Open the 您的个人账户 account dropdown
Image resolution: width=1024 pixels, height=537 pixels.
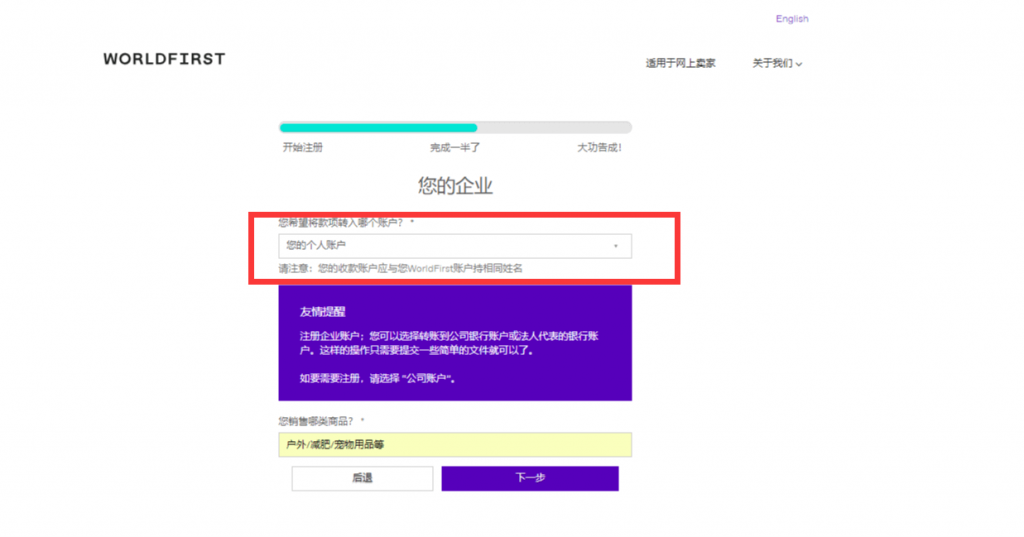445,245
